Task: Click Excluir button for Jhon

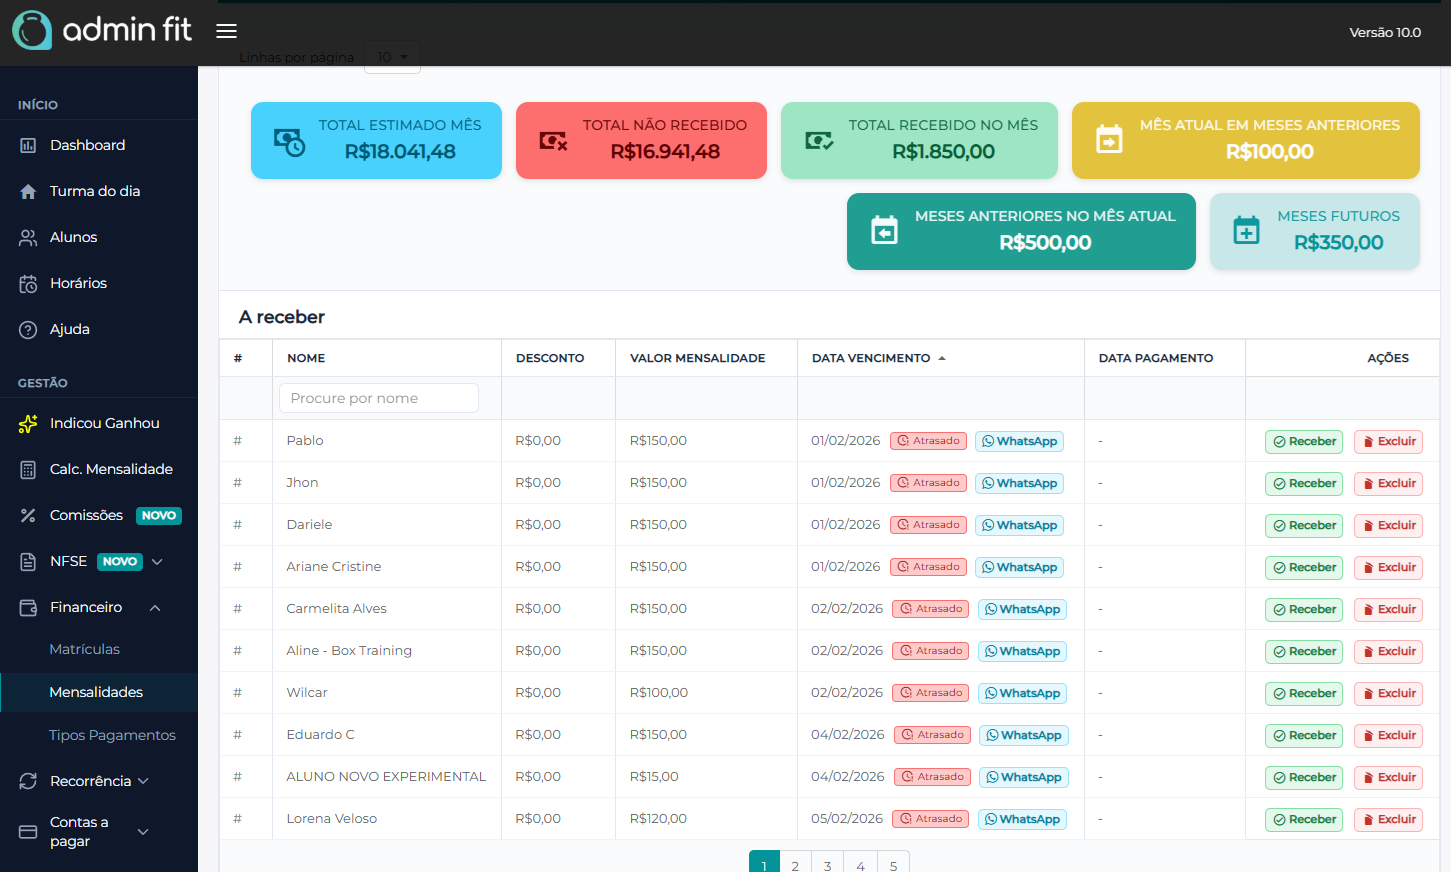Action: (1388, 483)
